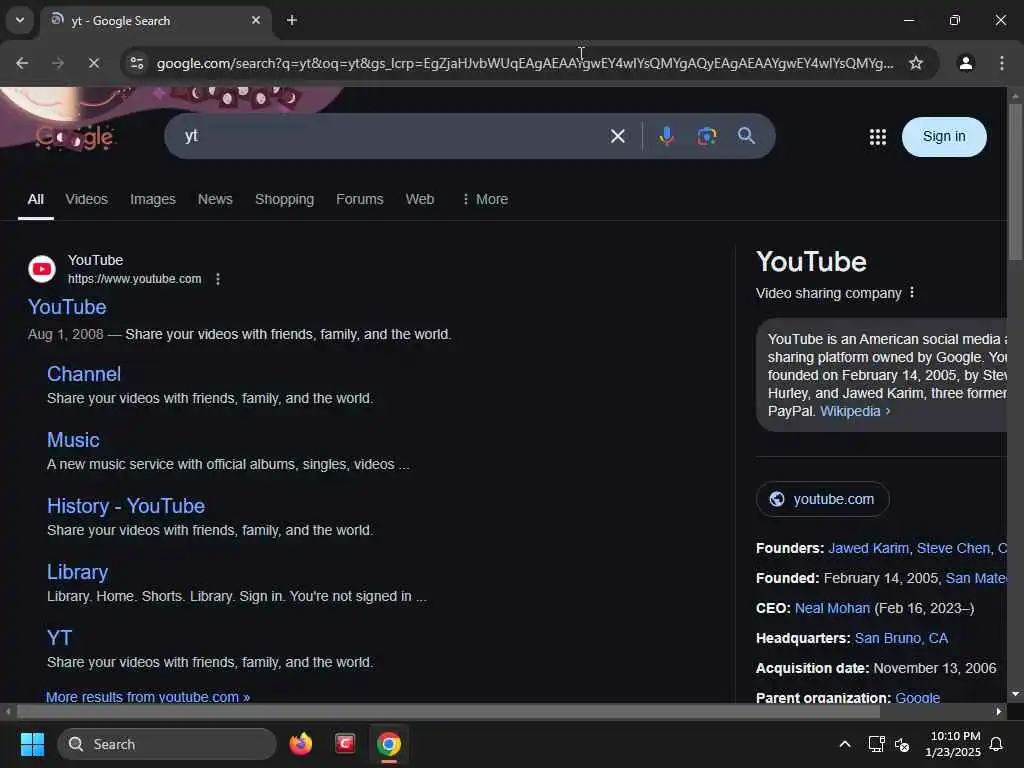Click the taskbar Search box
1024x768 pixels.
click(x=167, y=744)
